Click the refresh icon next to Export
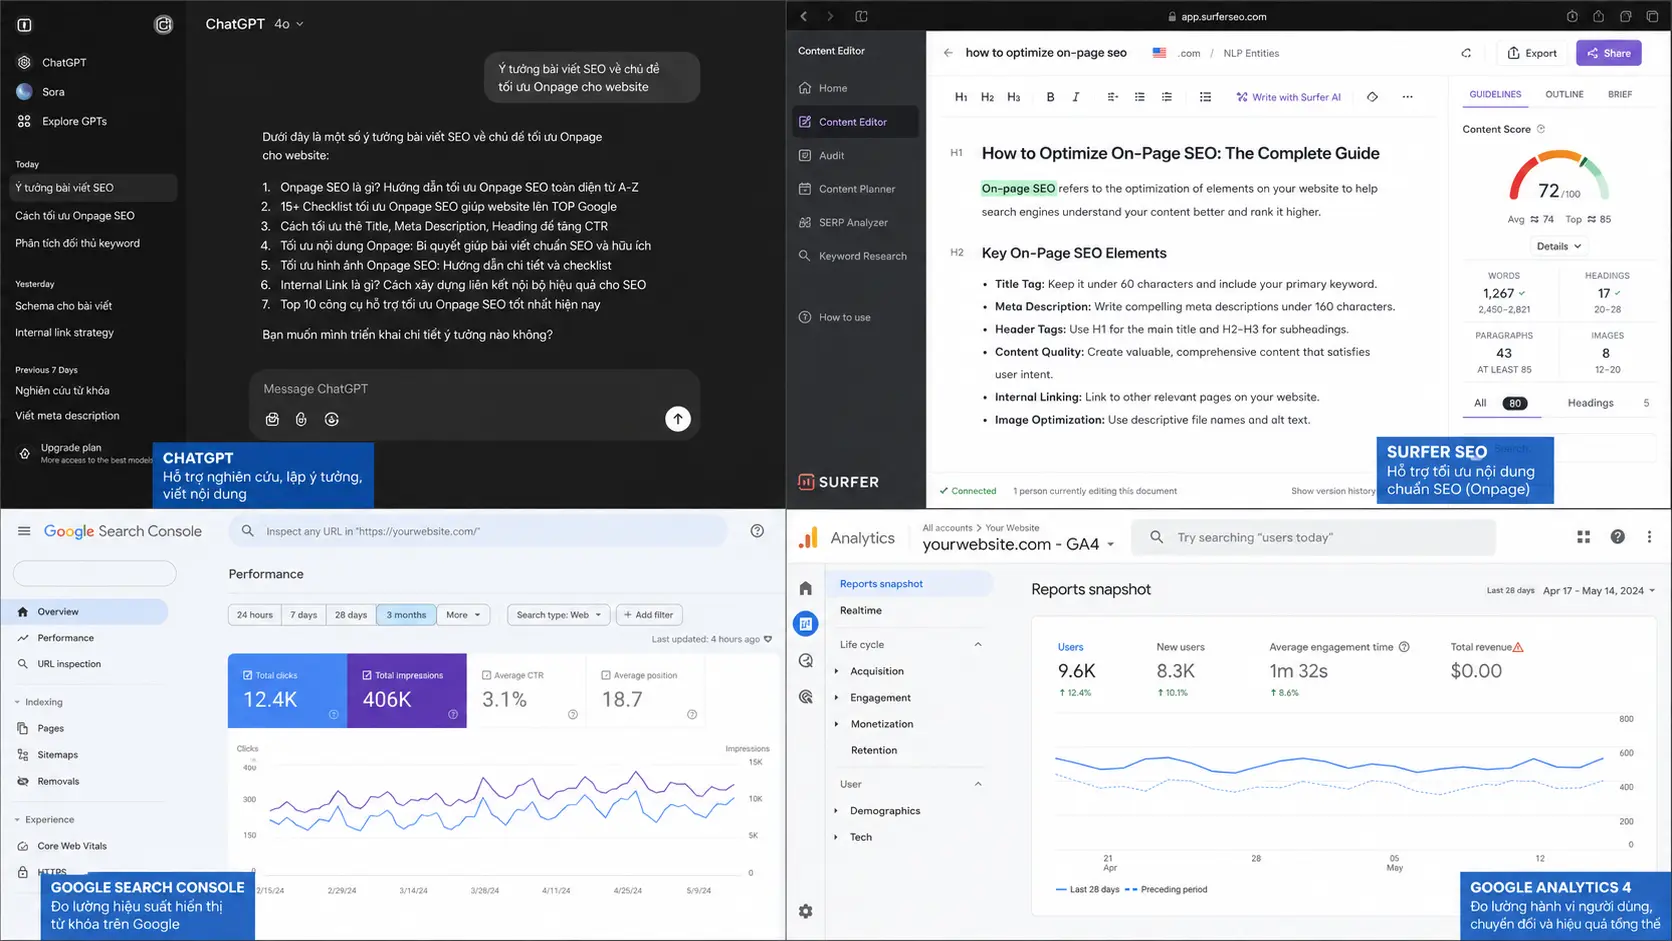 (x=1466, y=53)
